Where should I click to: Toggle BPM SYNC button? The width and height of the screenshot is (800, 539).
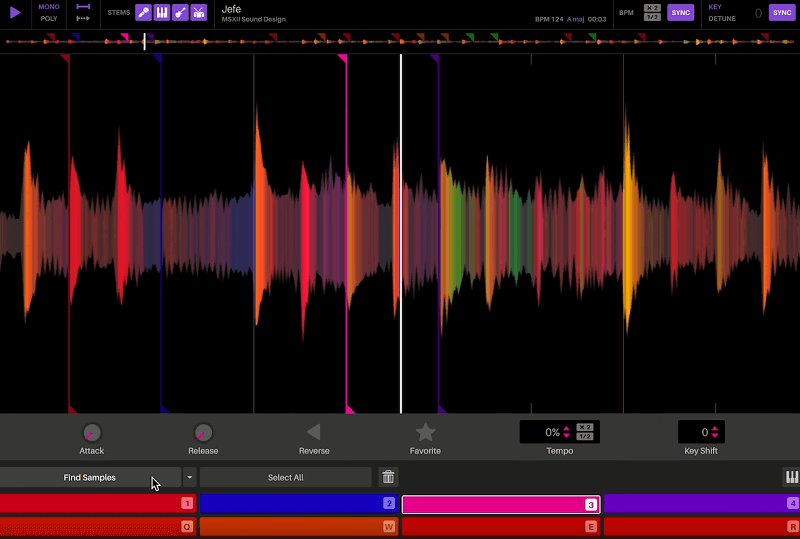681,13
